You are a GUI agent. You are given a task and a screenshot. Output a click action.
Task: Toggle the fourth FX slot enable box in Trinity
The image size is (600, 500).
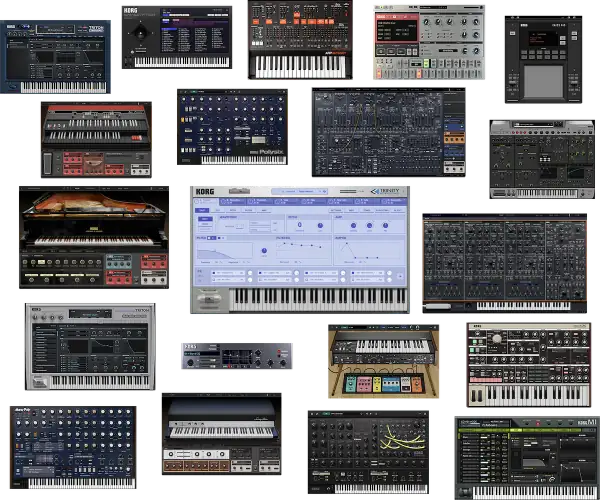click(x=353, y=273)
